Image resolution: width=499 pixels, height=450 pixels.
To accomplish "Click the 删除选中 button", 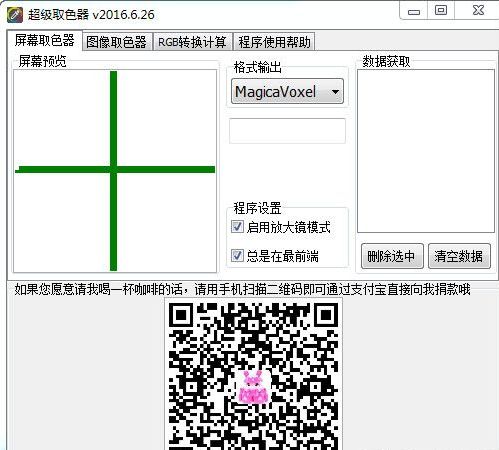I will (x=392, y=256).
